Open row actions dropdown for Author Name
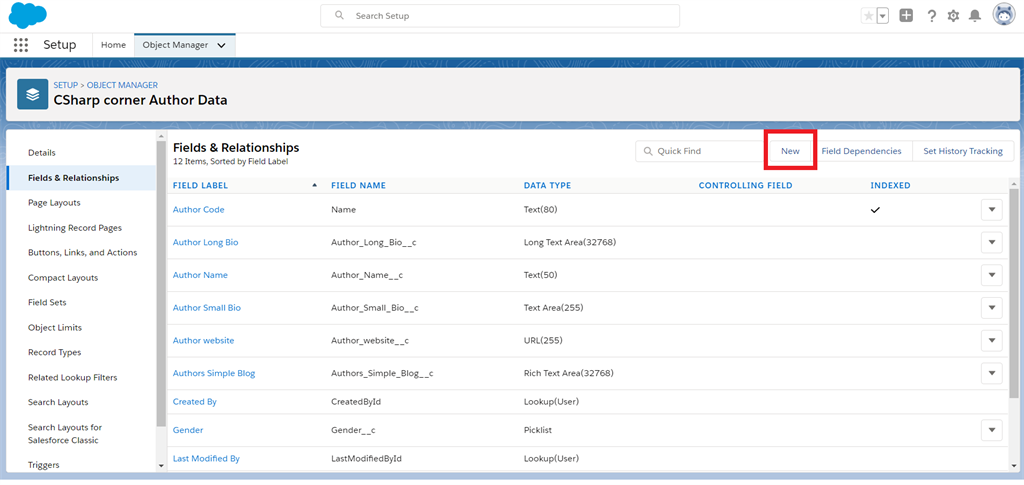1024x485 pixels. (x=991, y=275)
